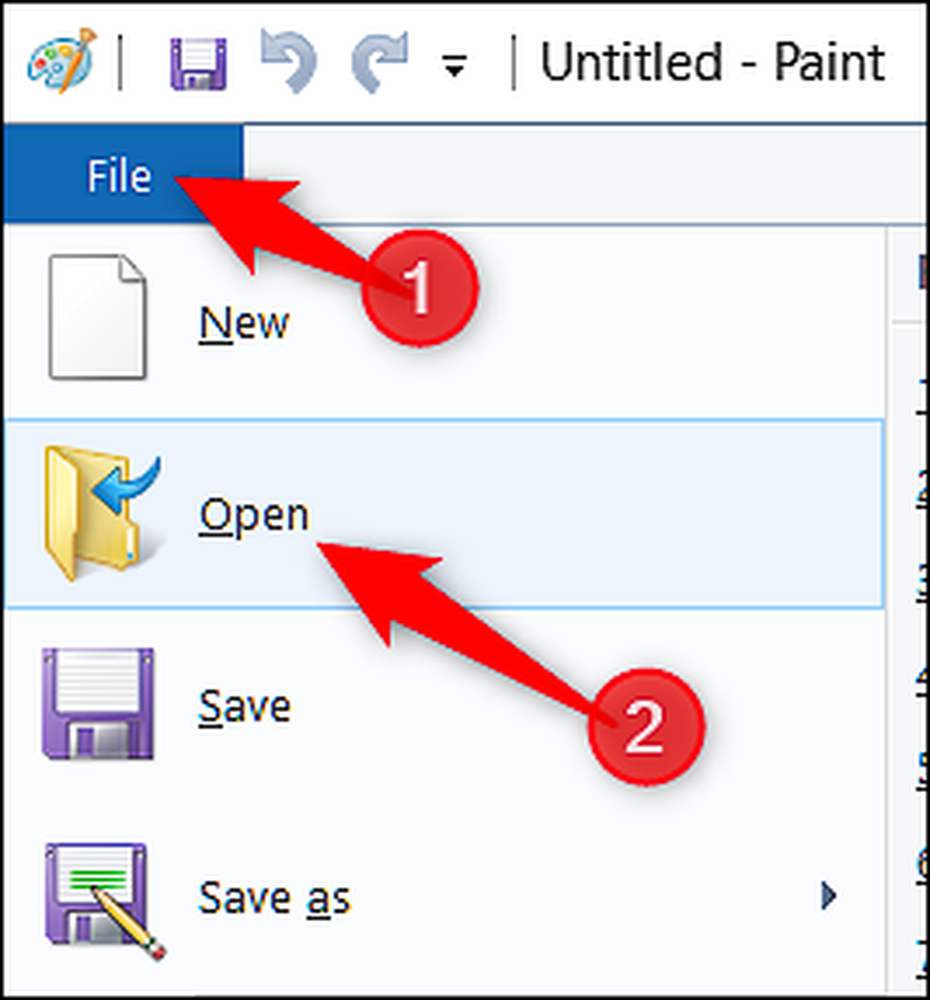
Task: Choose the New menu label
Action: pos(244,323)
